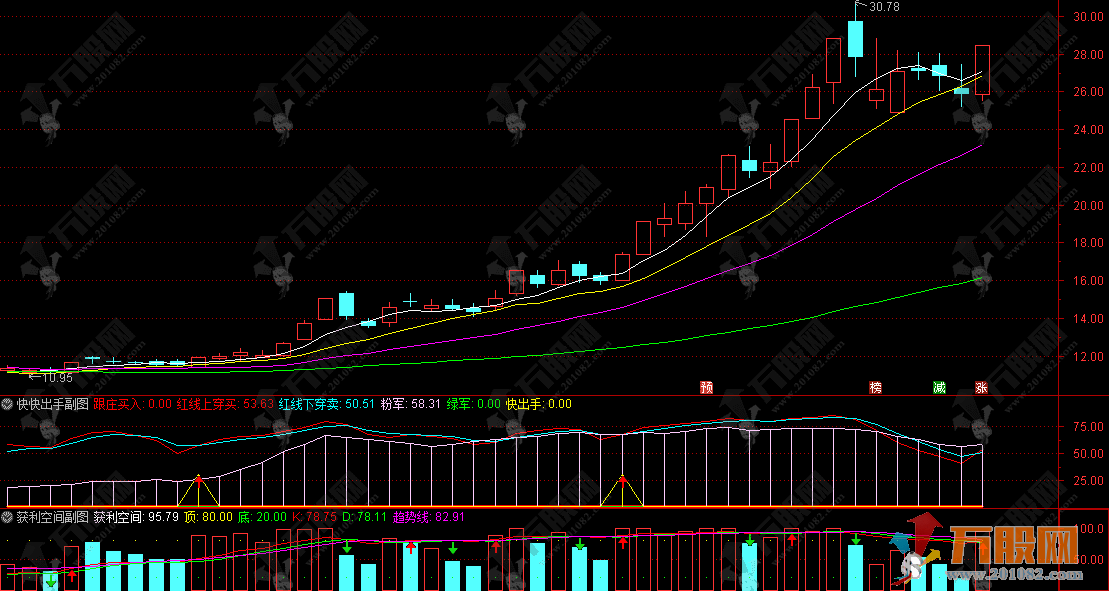The height and width of the screenshot is (591, 1109).
Task: Click the red 预 info marker
Action: [706, 387]
